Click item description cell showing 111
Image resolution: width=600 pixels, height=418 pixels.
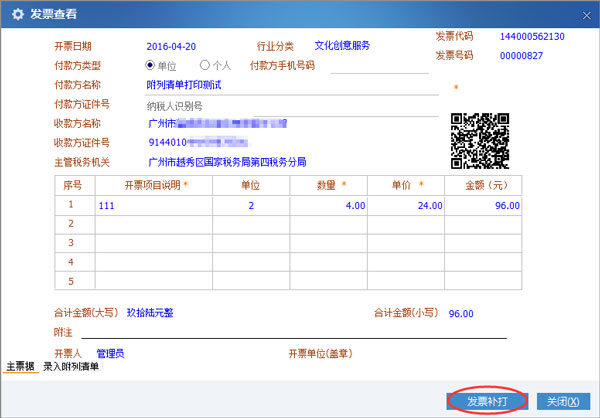click(153, 205)
